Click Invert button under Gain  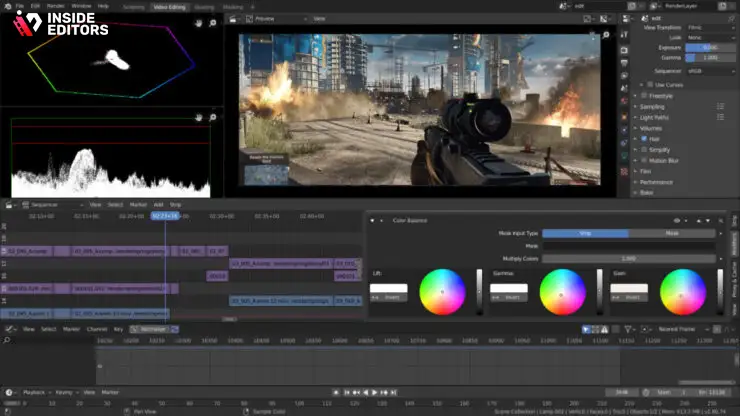(x=630, y=297)
